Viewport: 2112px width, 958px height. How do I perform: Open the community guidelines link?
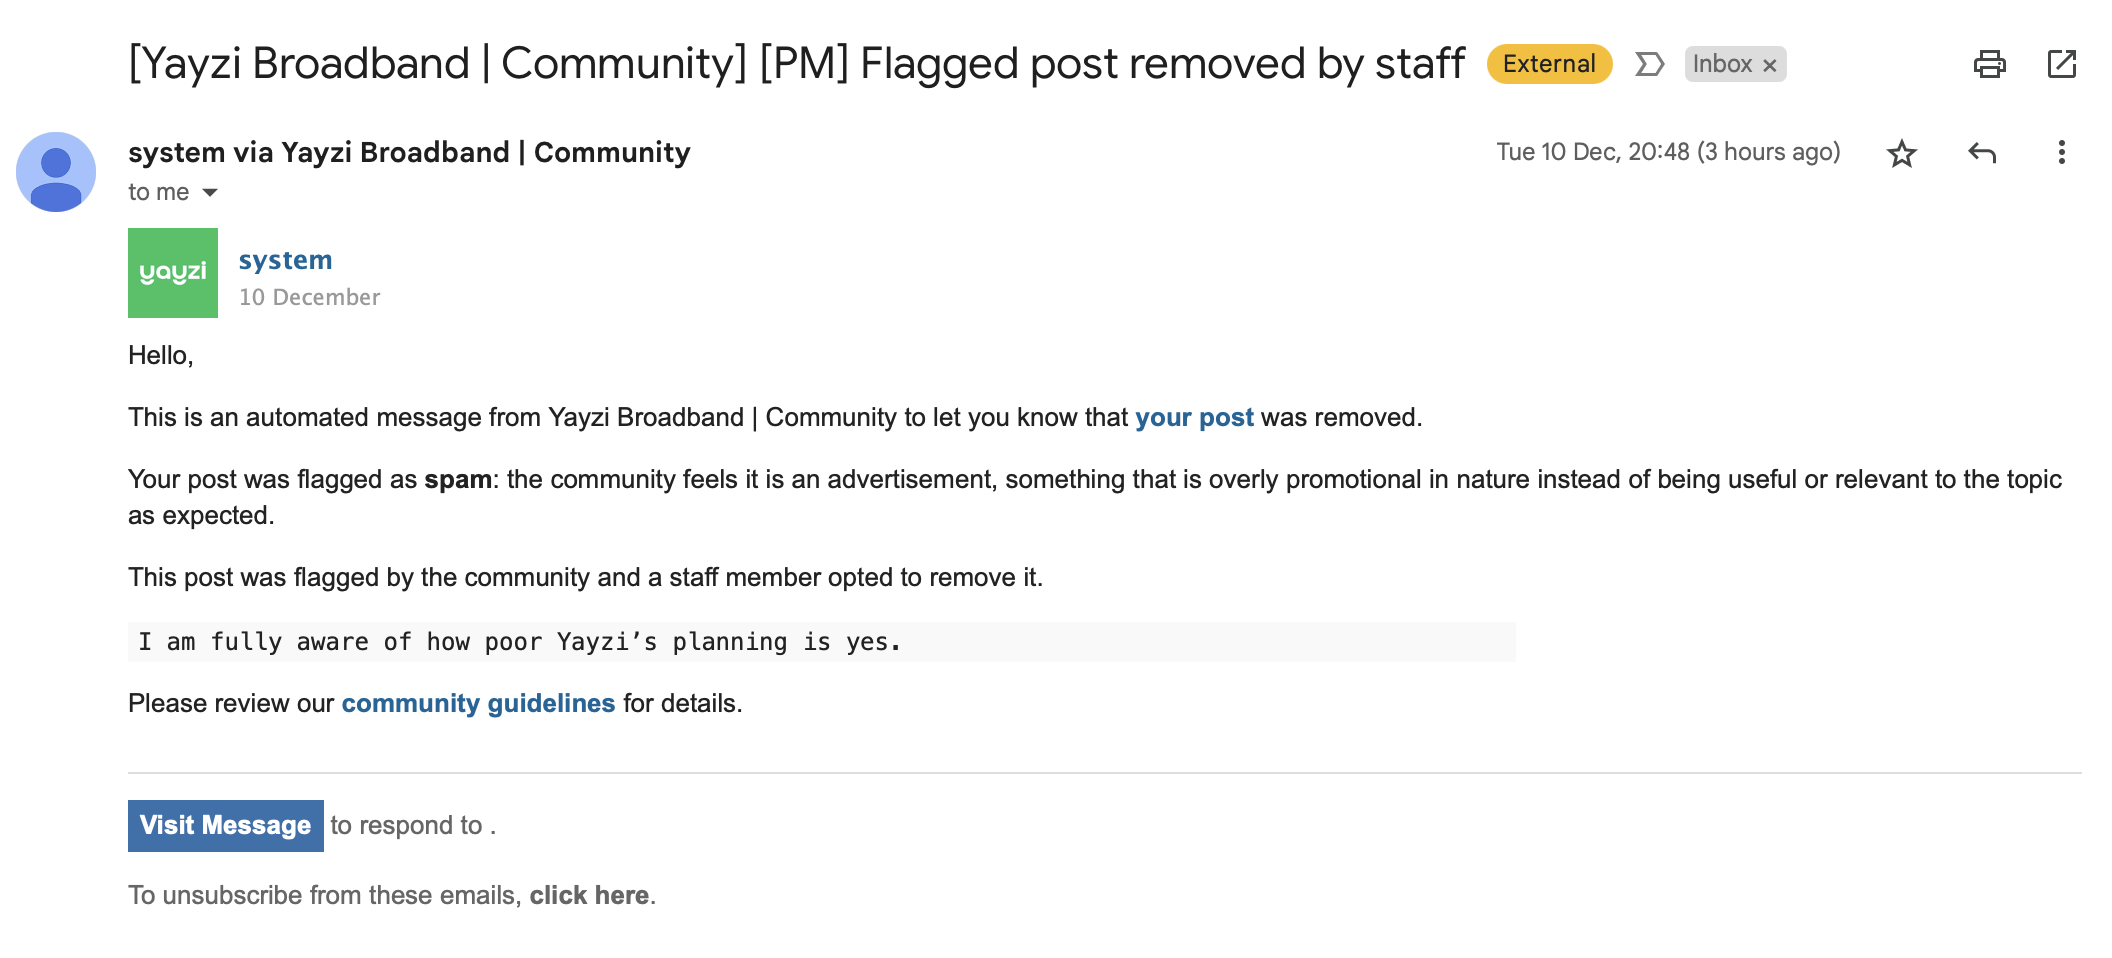478,703
